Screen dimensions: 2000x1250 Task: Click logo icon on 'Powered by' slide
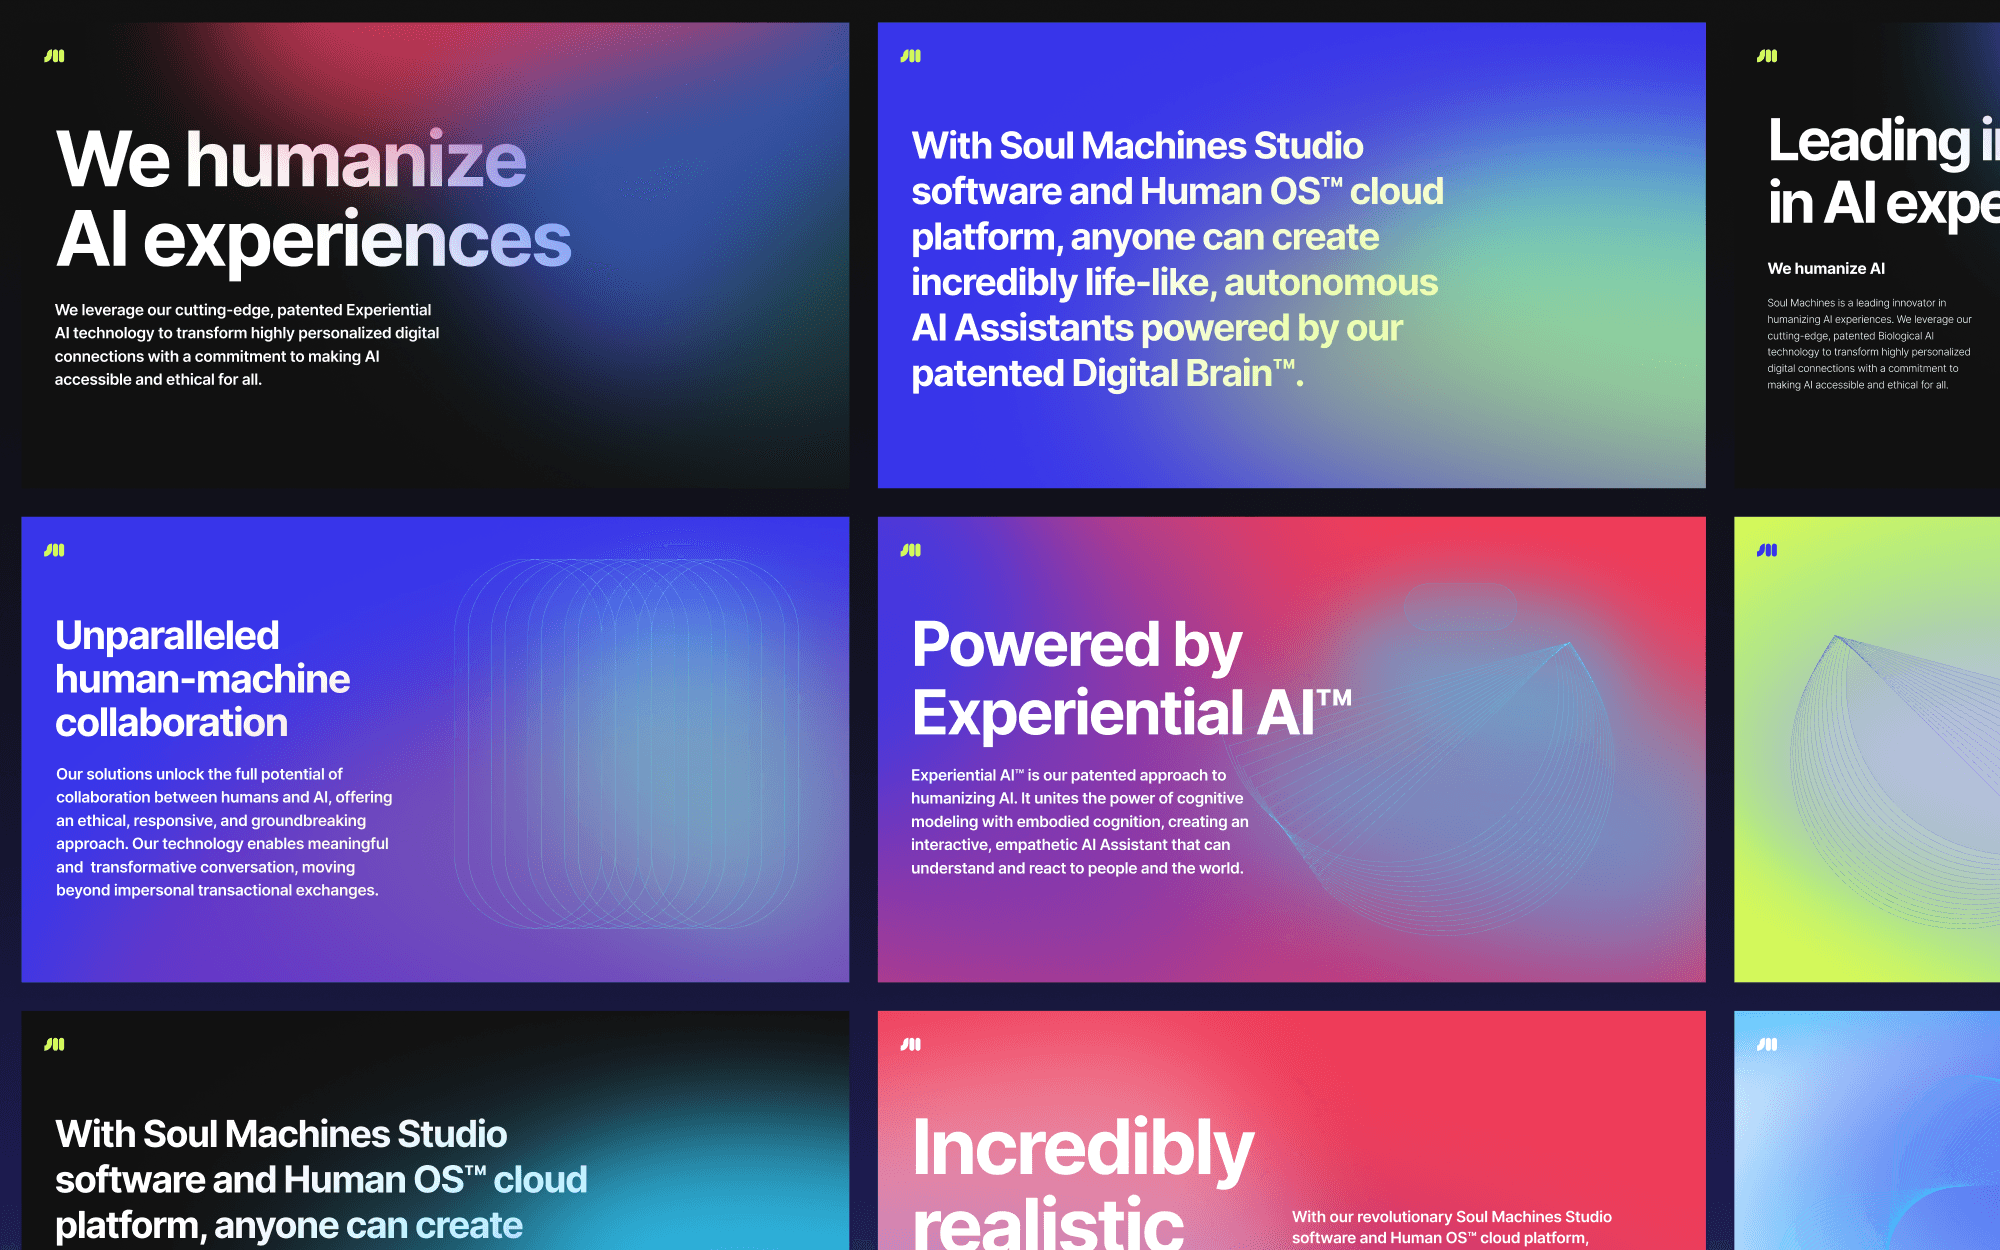click(x=910, y=550)
